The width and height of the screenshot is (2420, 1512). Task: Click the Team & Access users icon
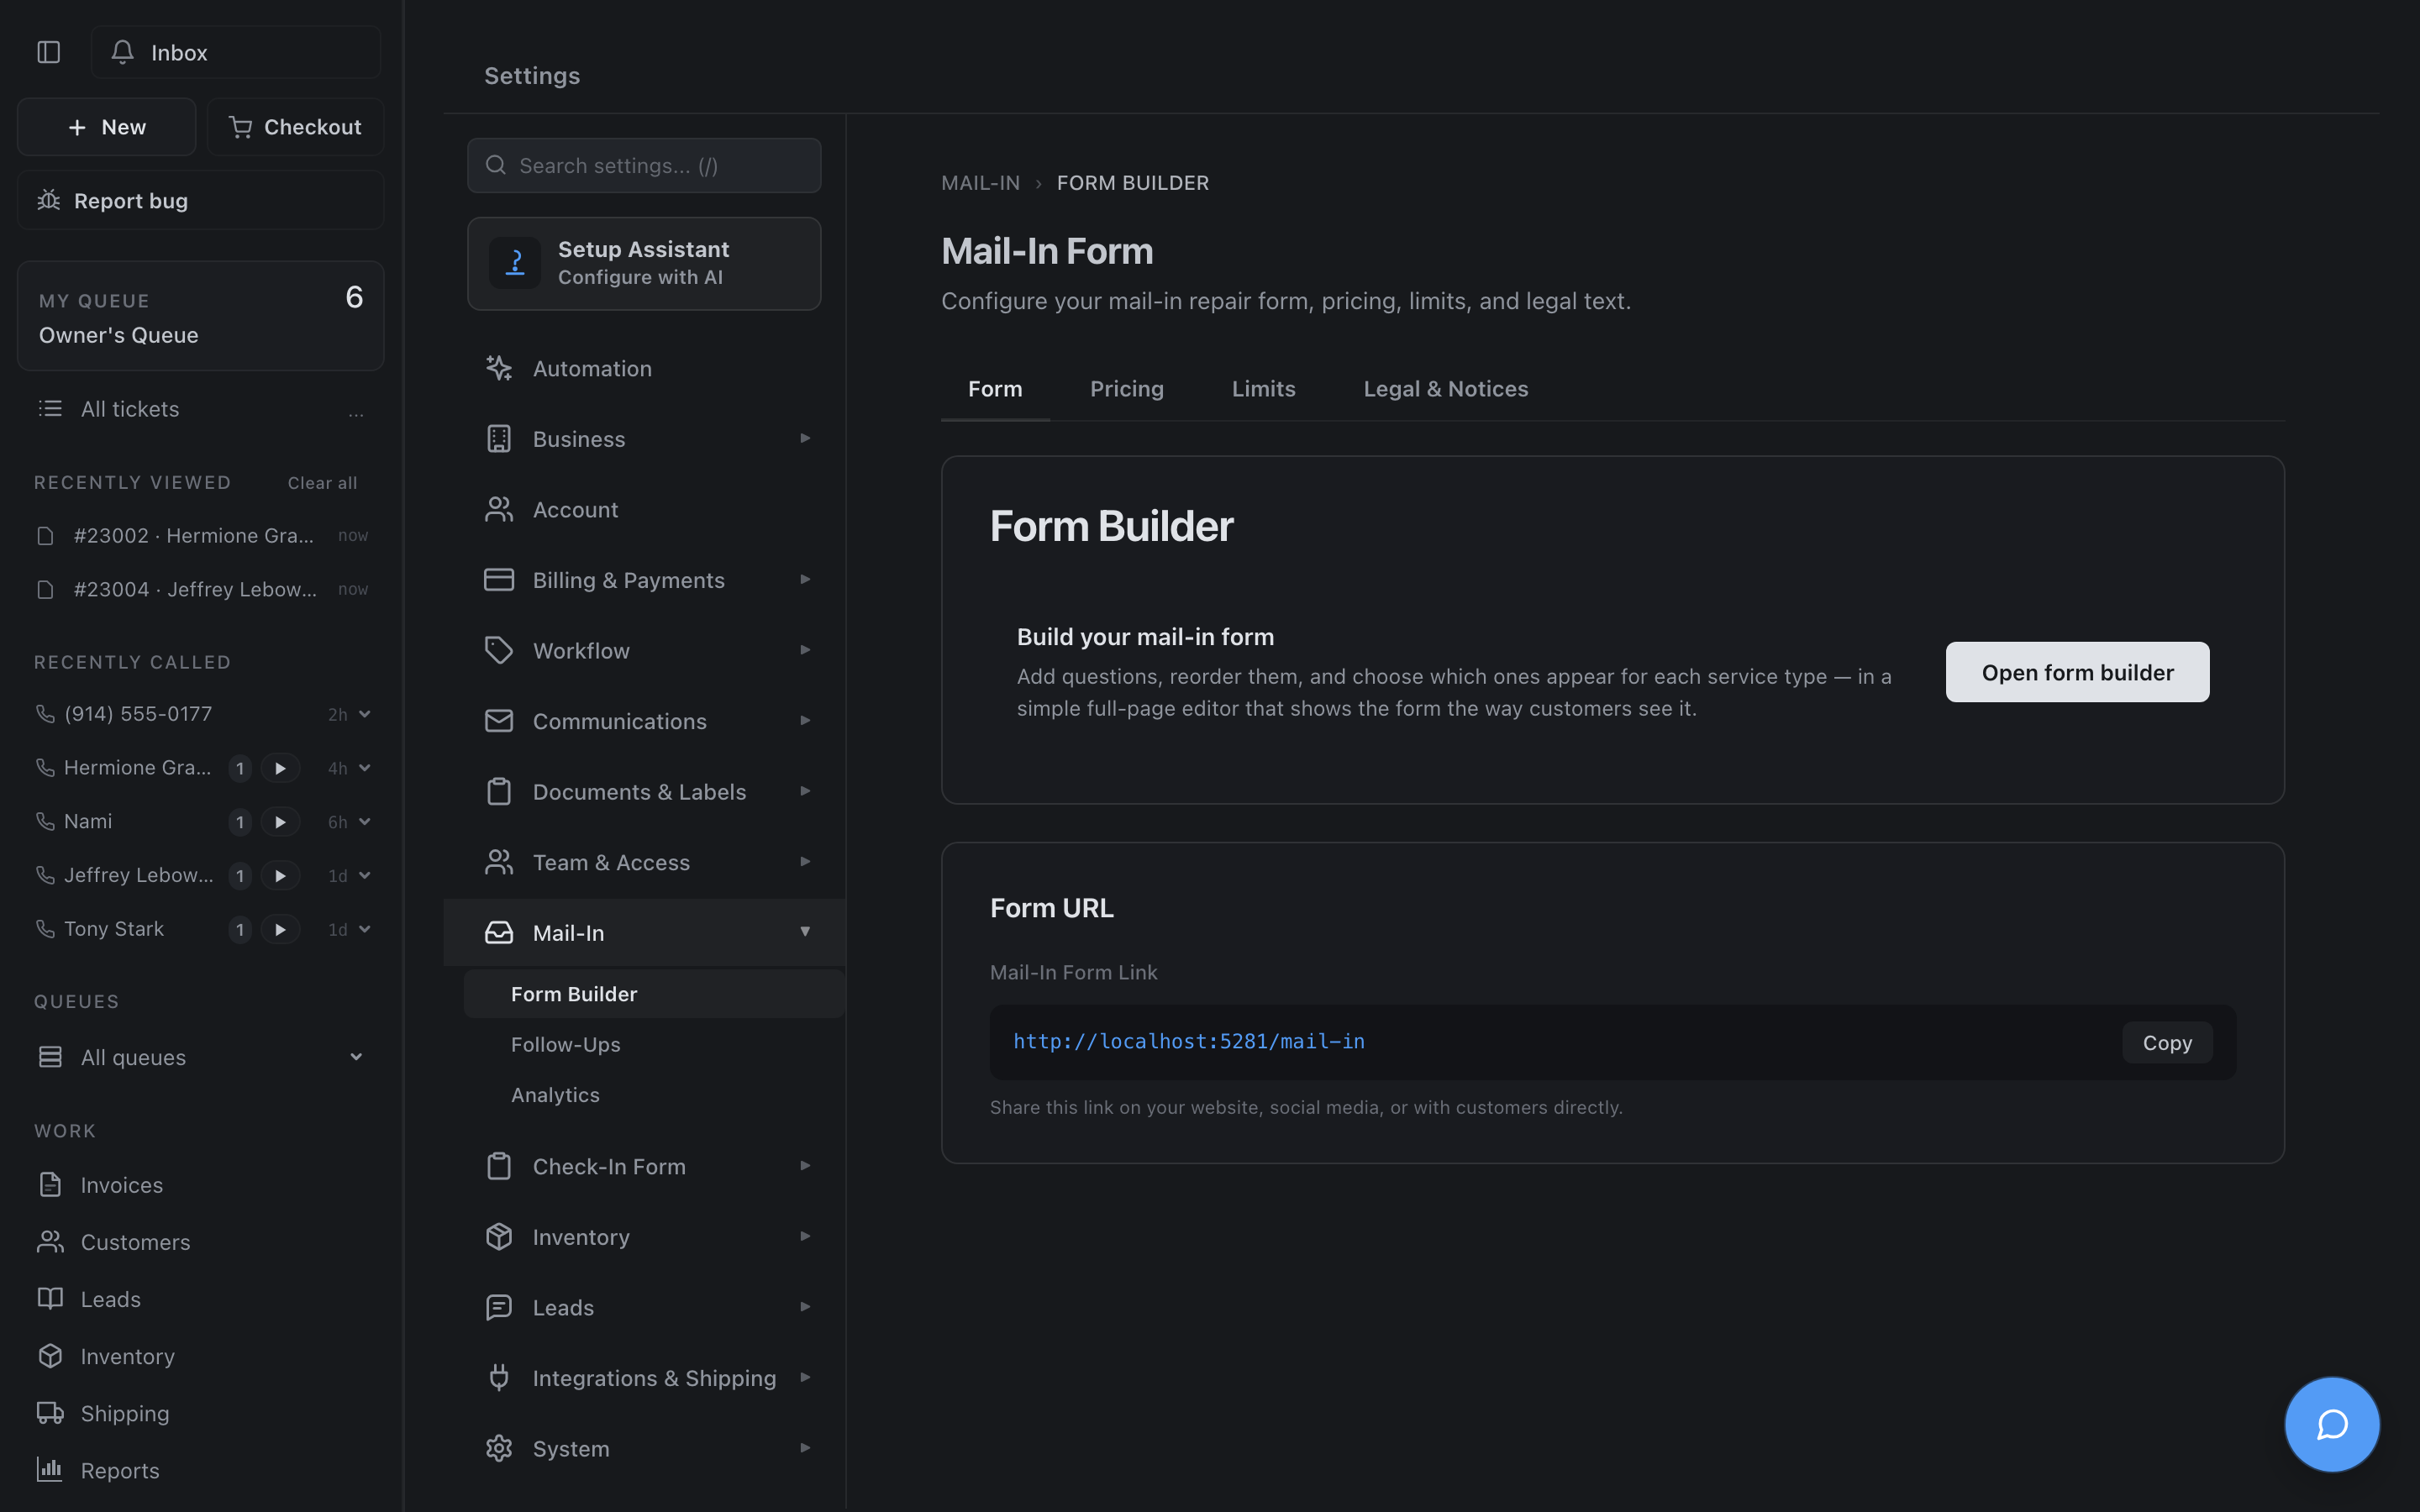pyautogui.click(x=499, y=862)
